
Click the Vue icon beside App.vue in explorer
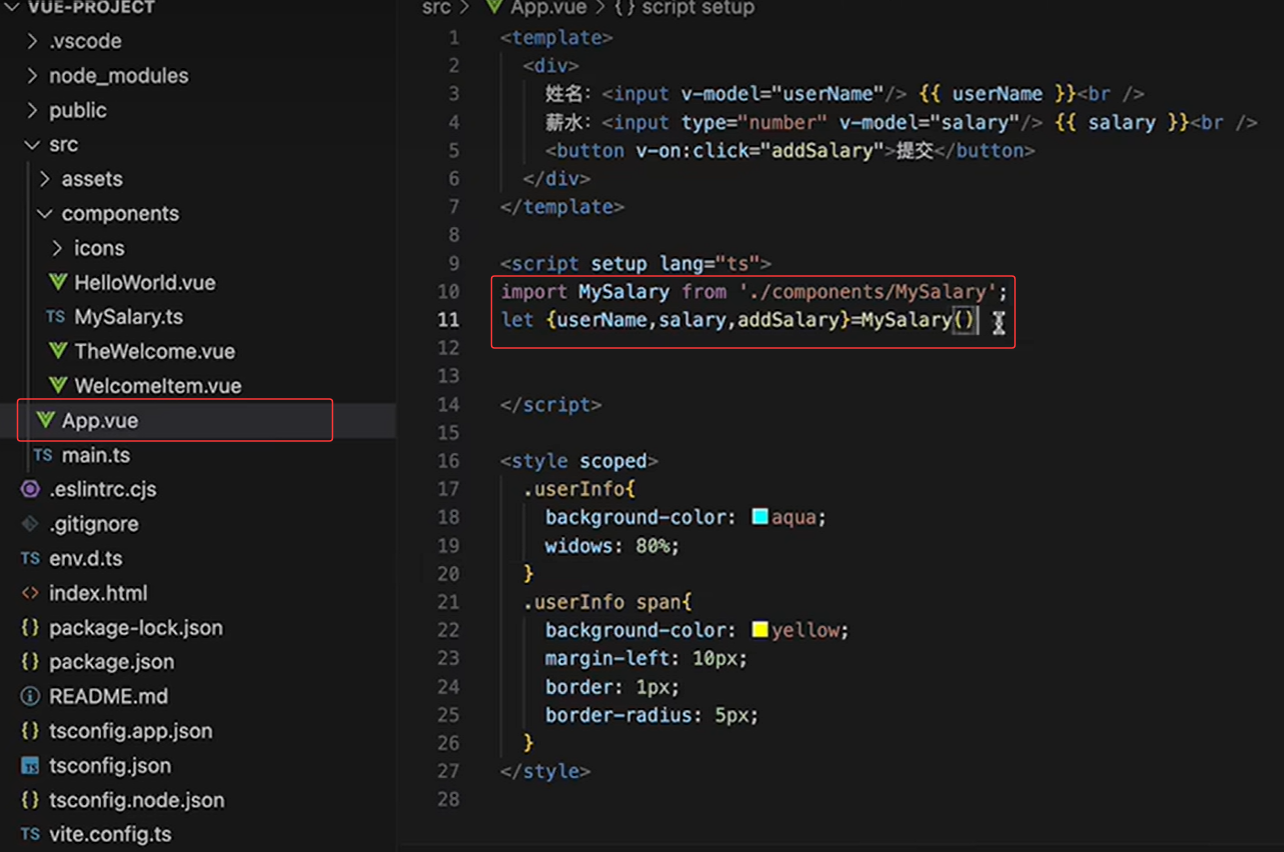[45, 420]
